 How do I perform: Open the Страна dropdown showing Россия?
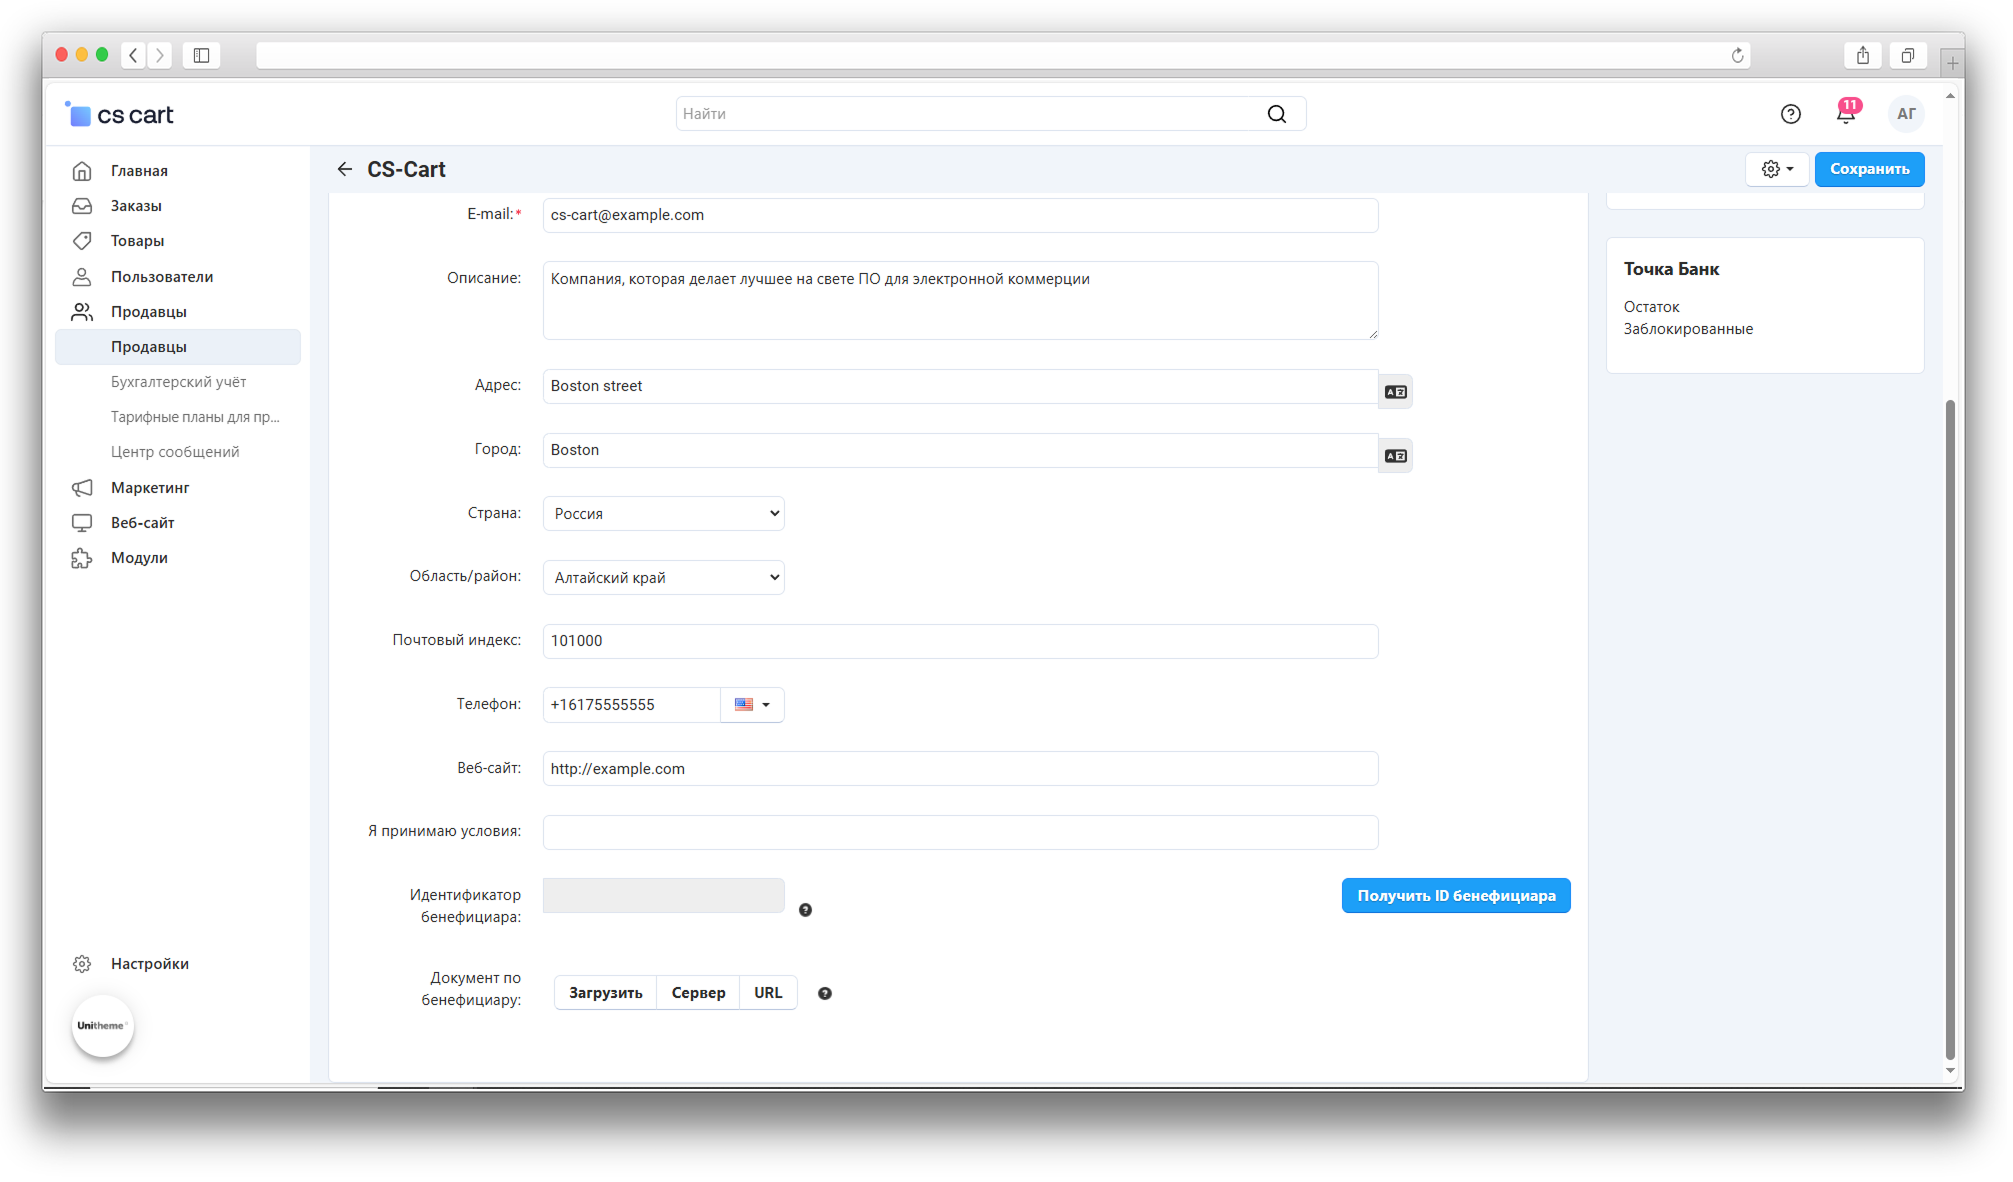663,514
